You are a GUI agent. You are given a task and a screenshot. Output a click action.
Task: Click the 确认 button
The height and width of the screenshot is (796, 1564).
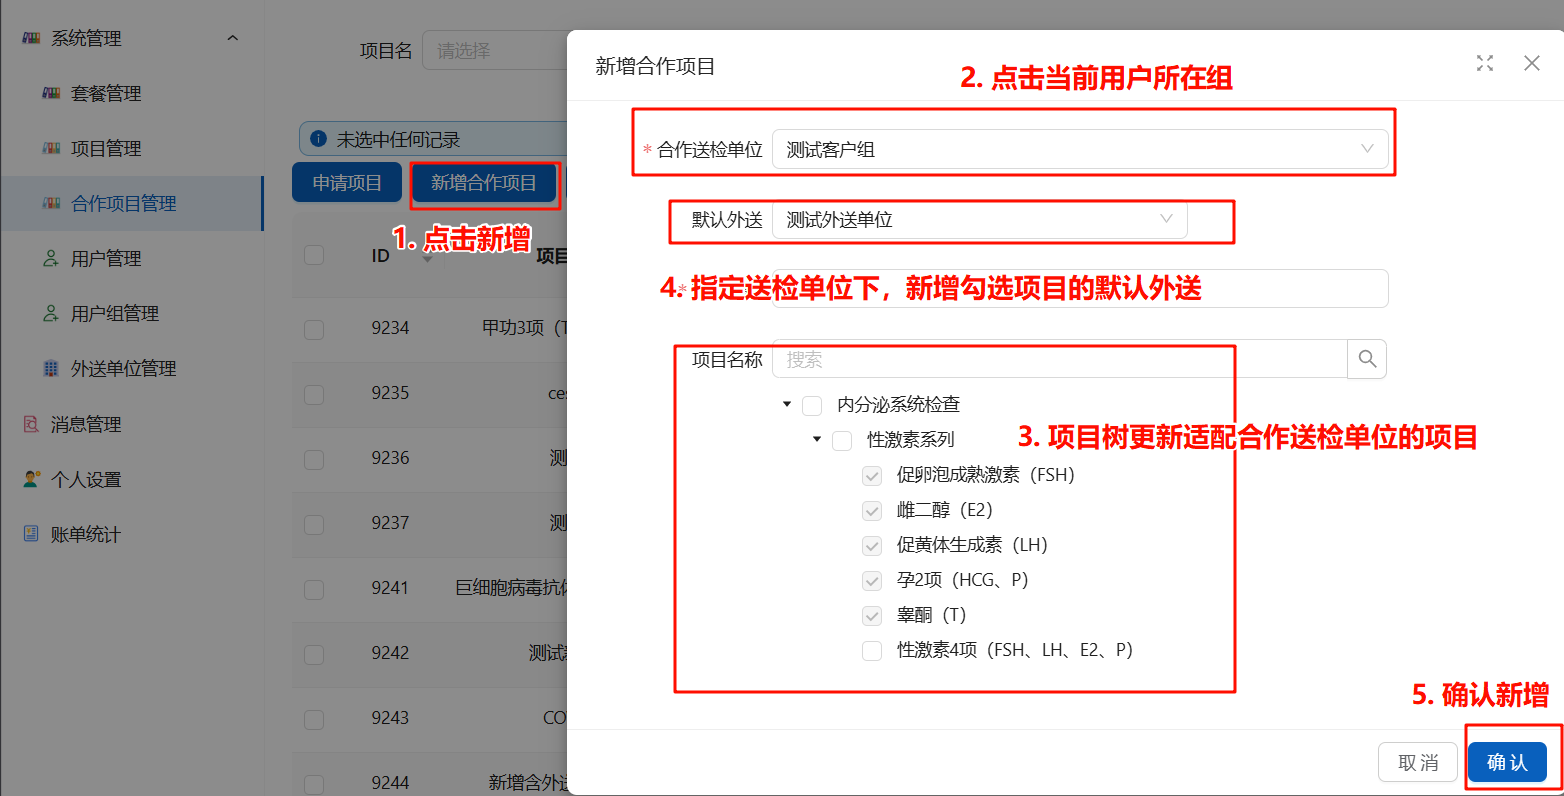(1507, 762)
